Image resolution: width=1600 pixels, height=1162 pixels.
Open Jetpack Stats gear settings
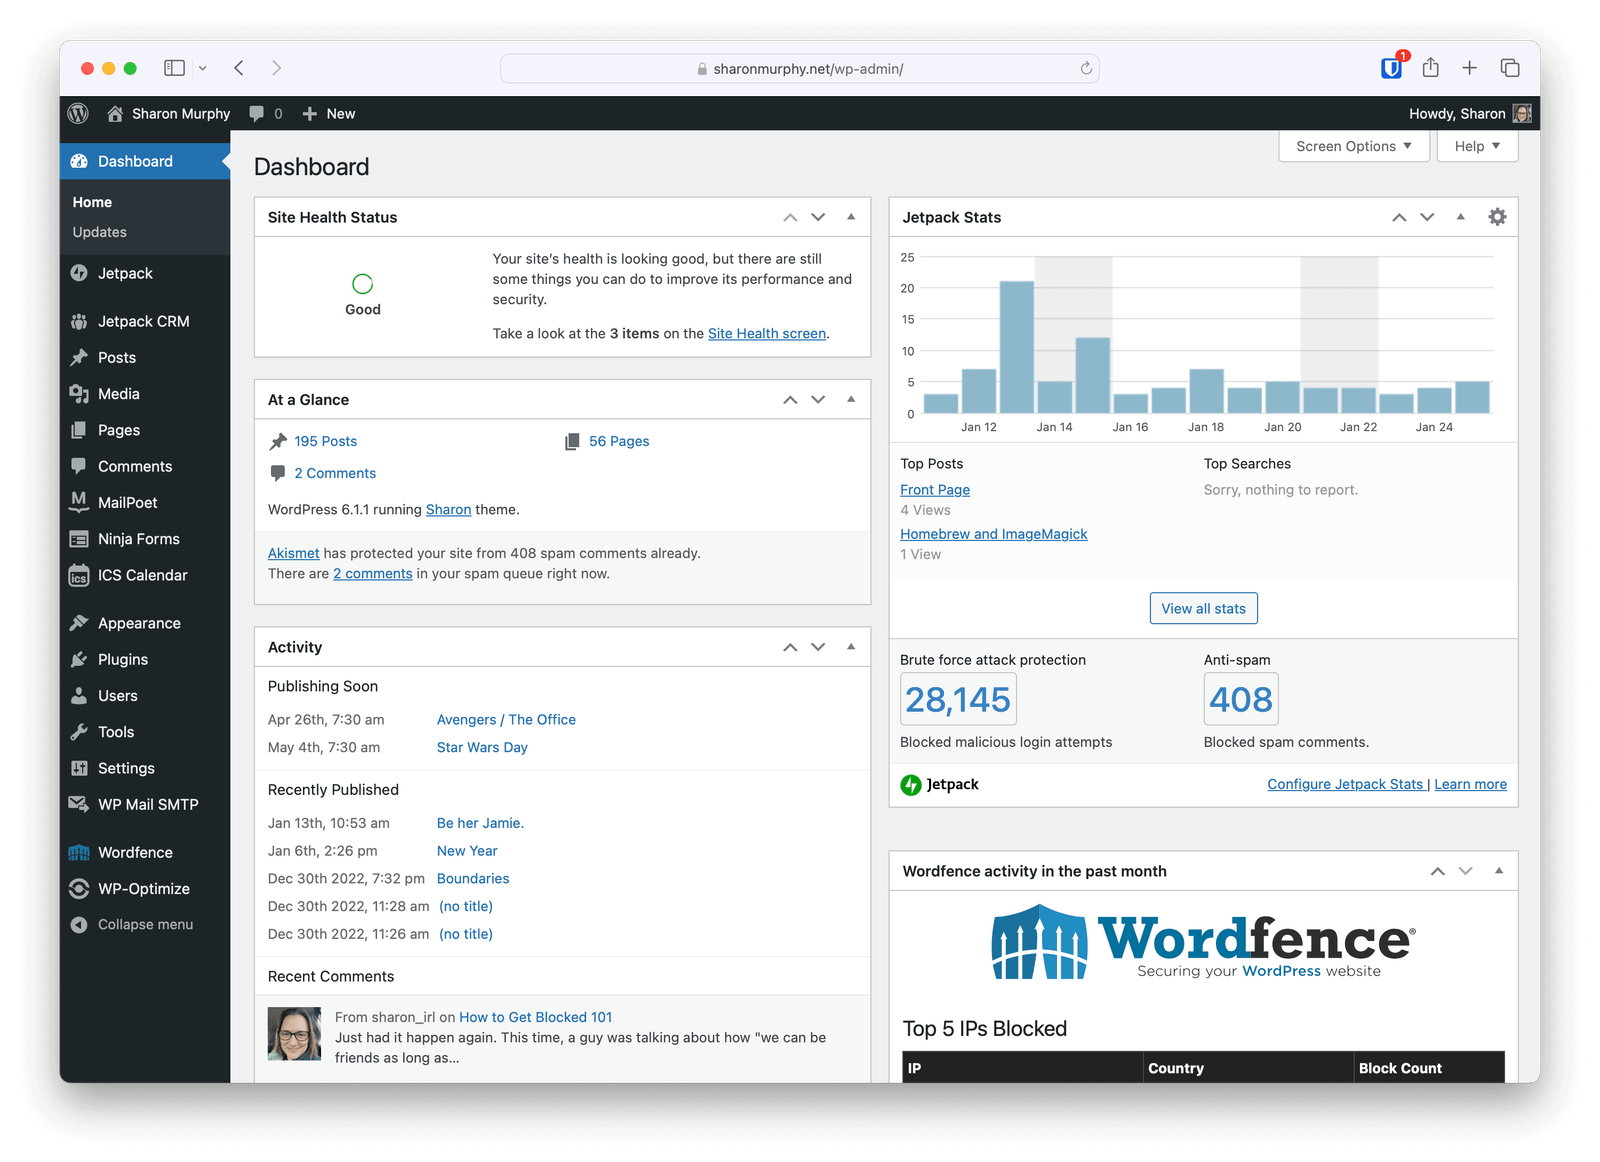coord(1496,217)
